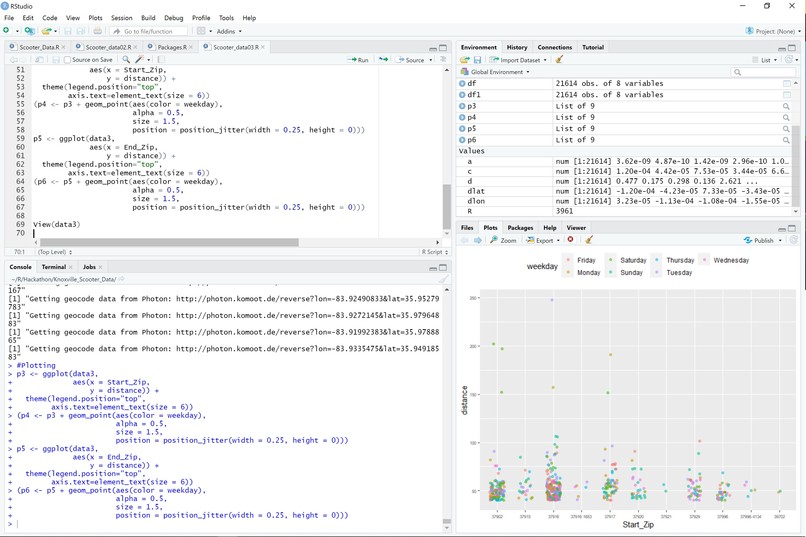Expand the p4 list entry

(x=462, y=117)
